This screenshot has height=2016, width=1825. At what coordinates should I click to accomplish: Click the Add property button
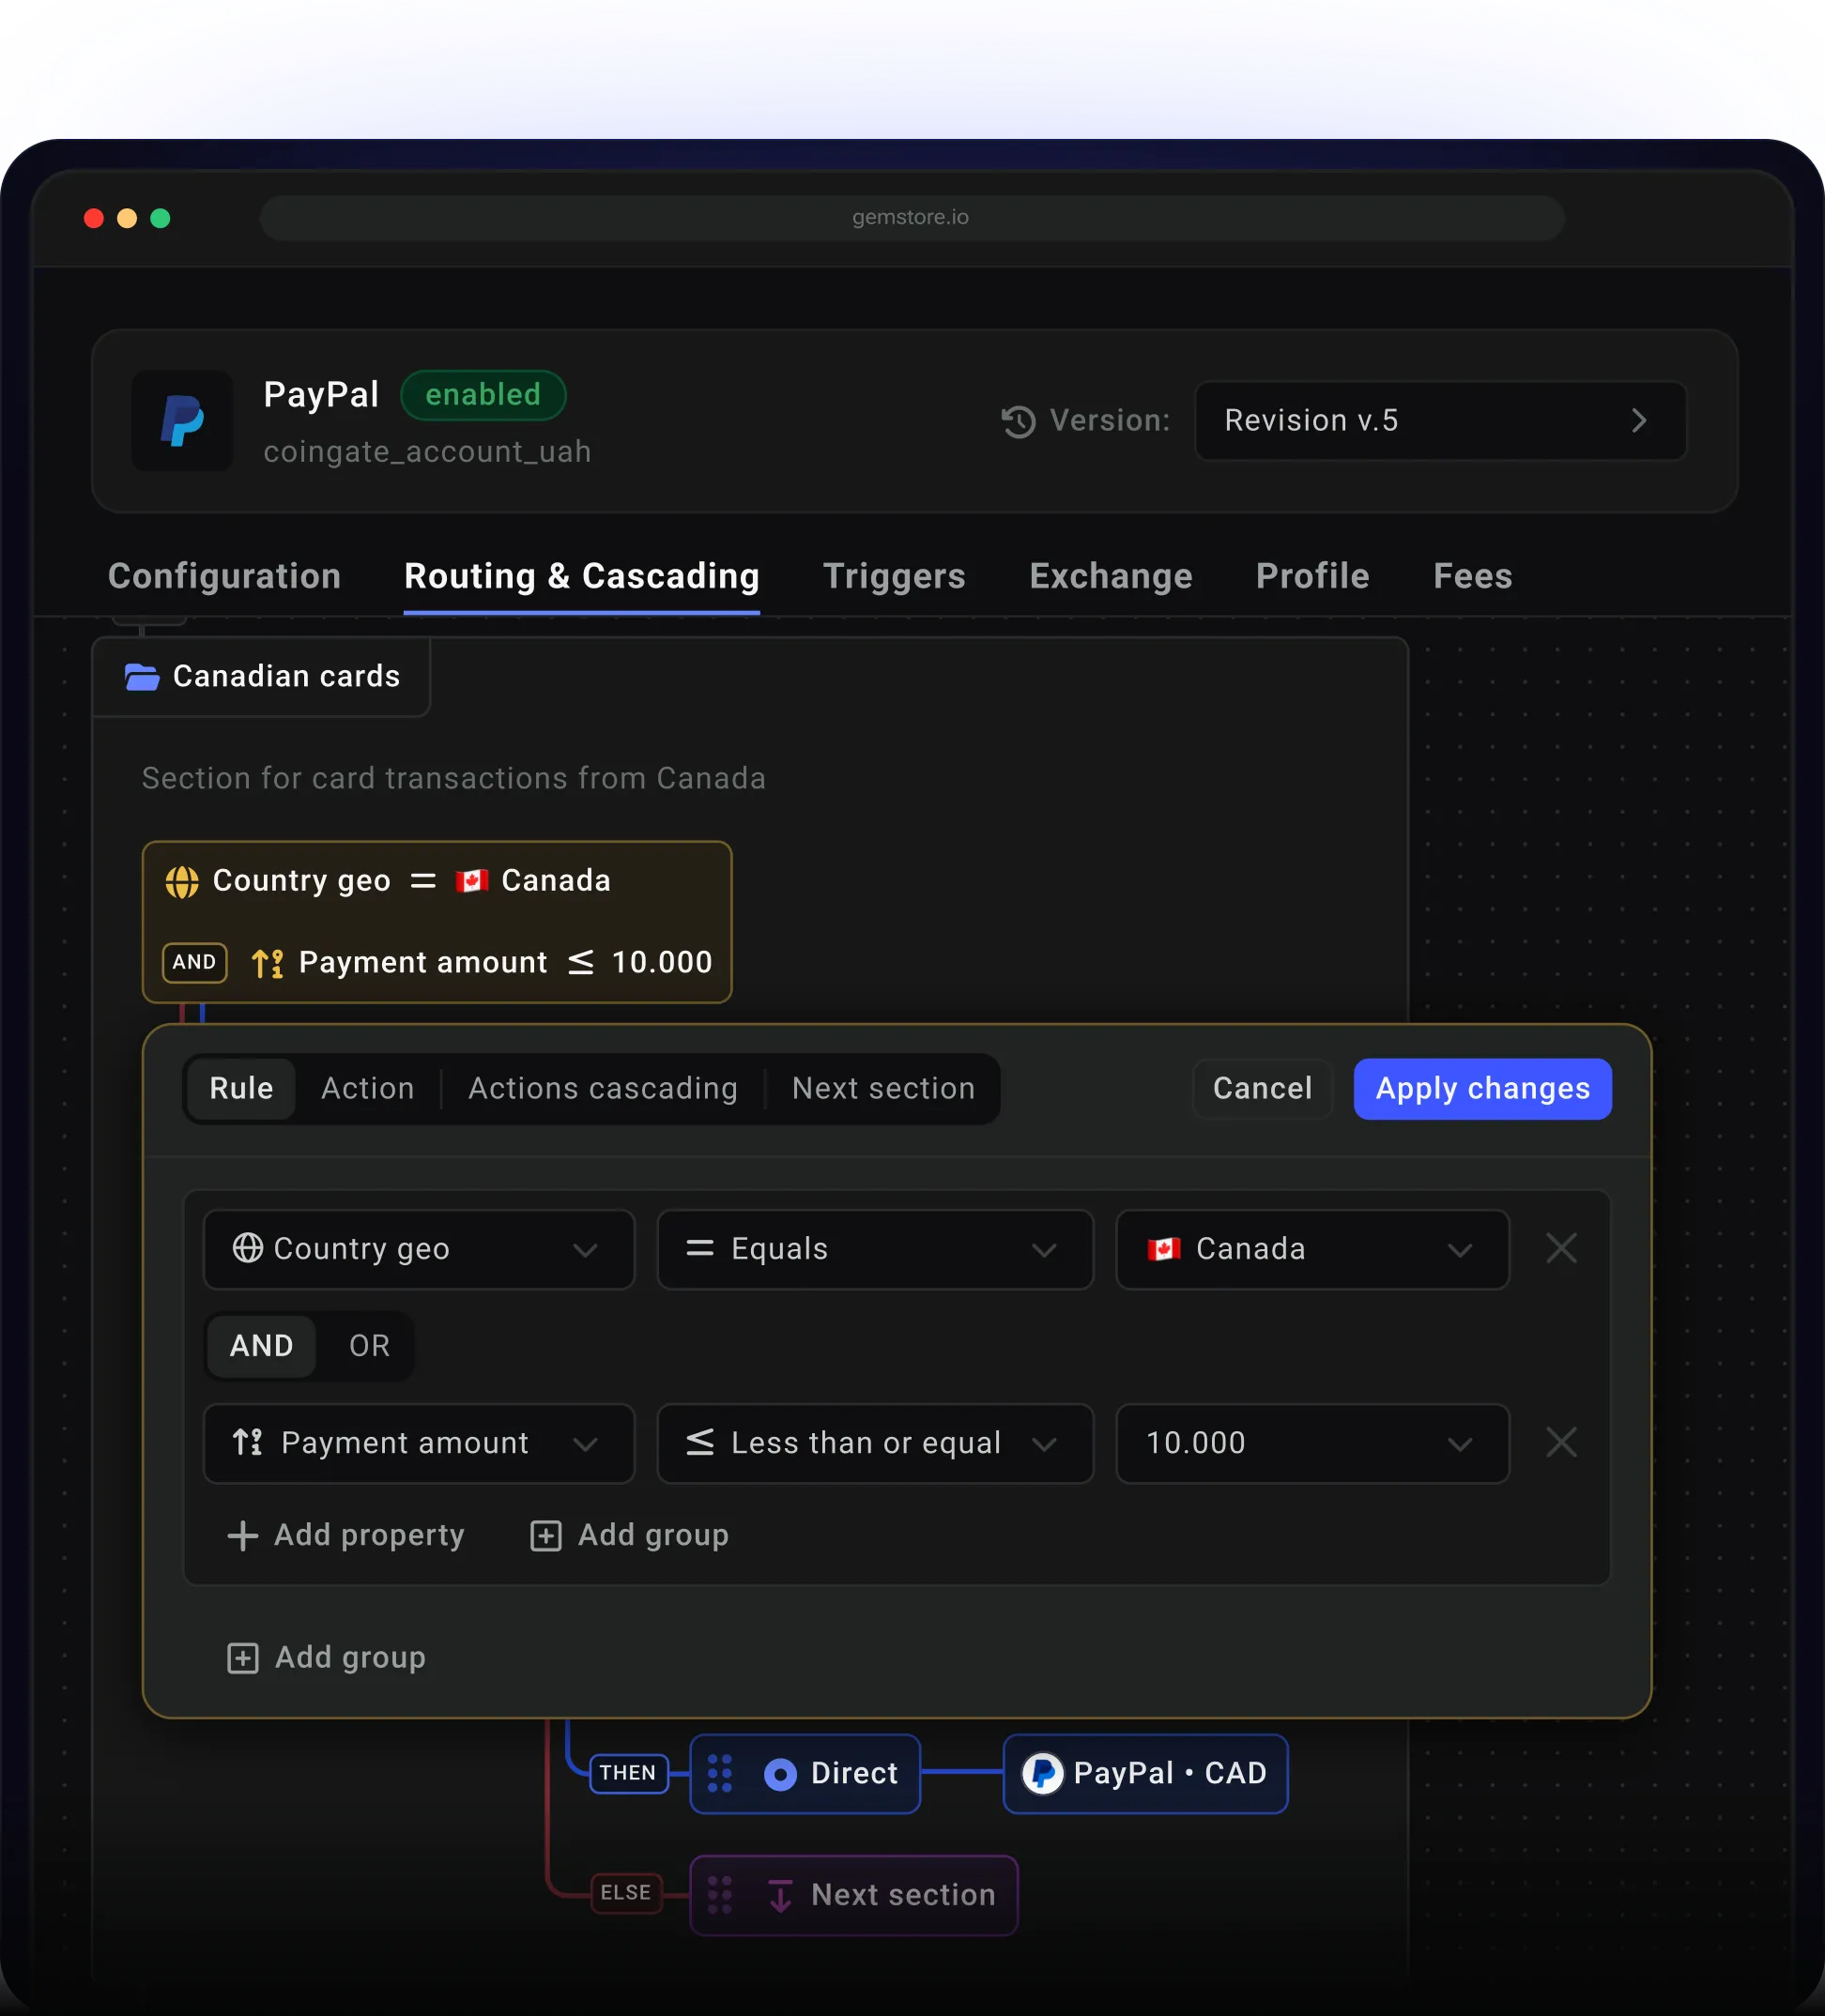point(347,1535)
